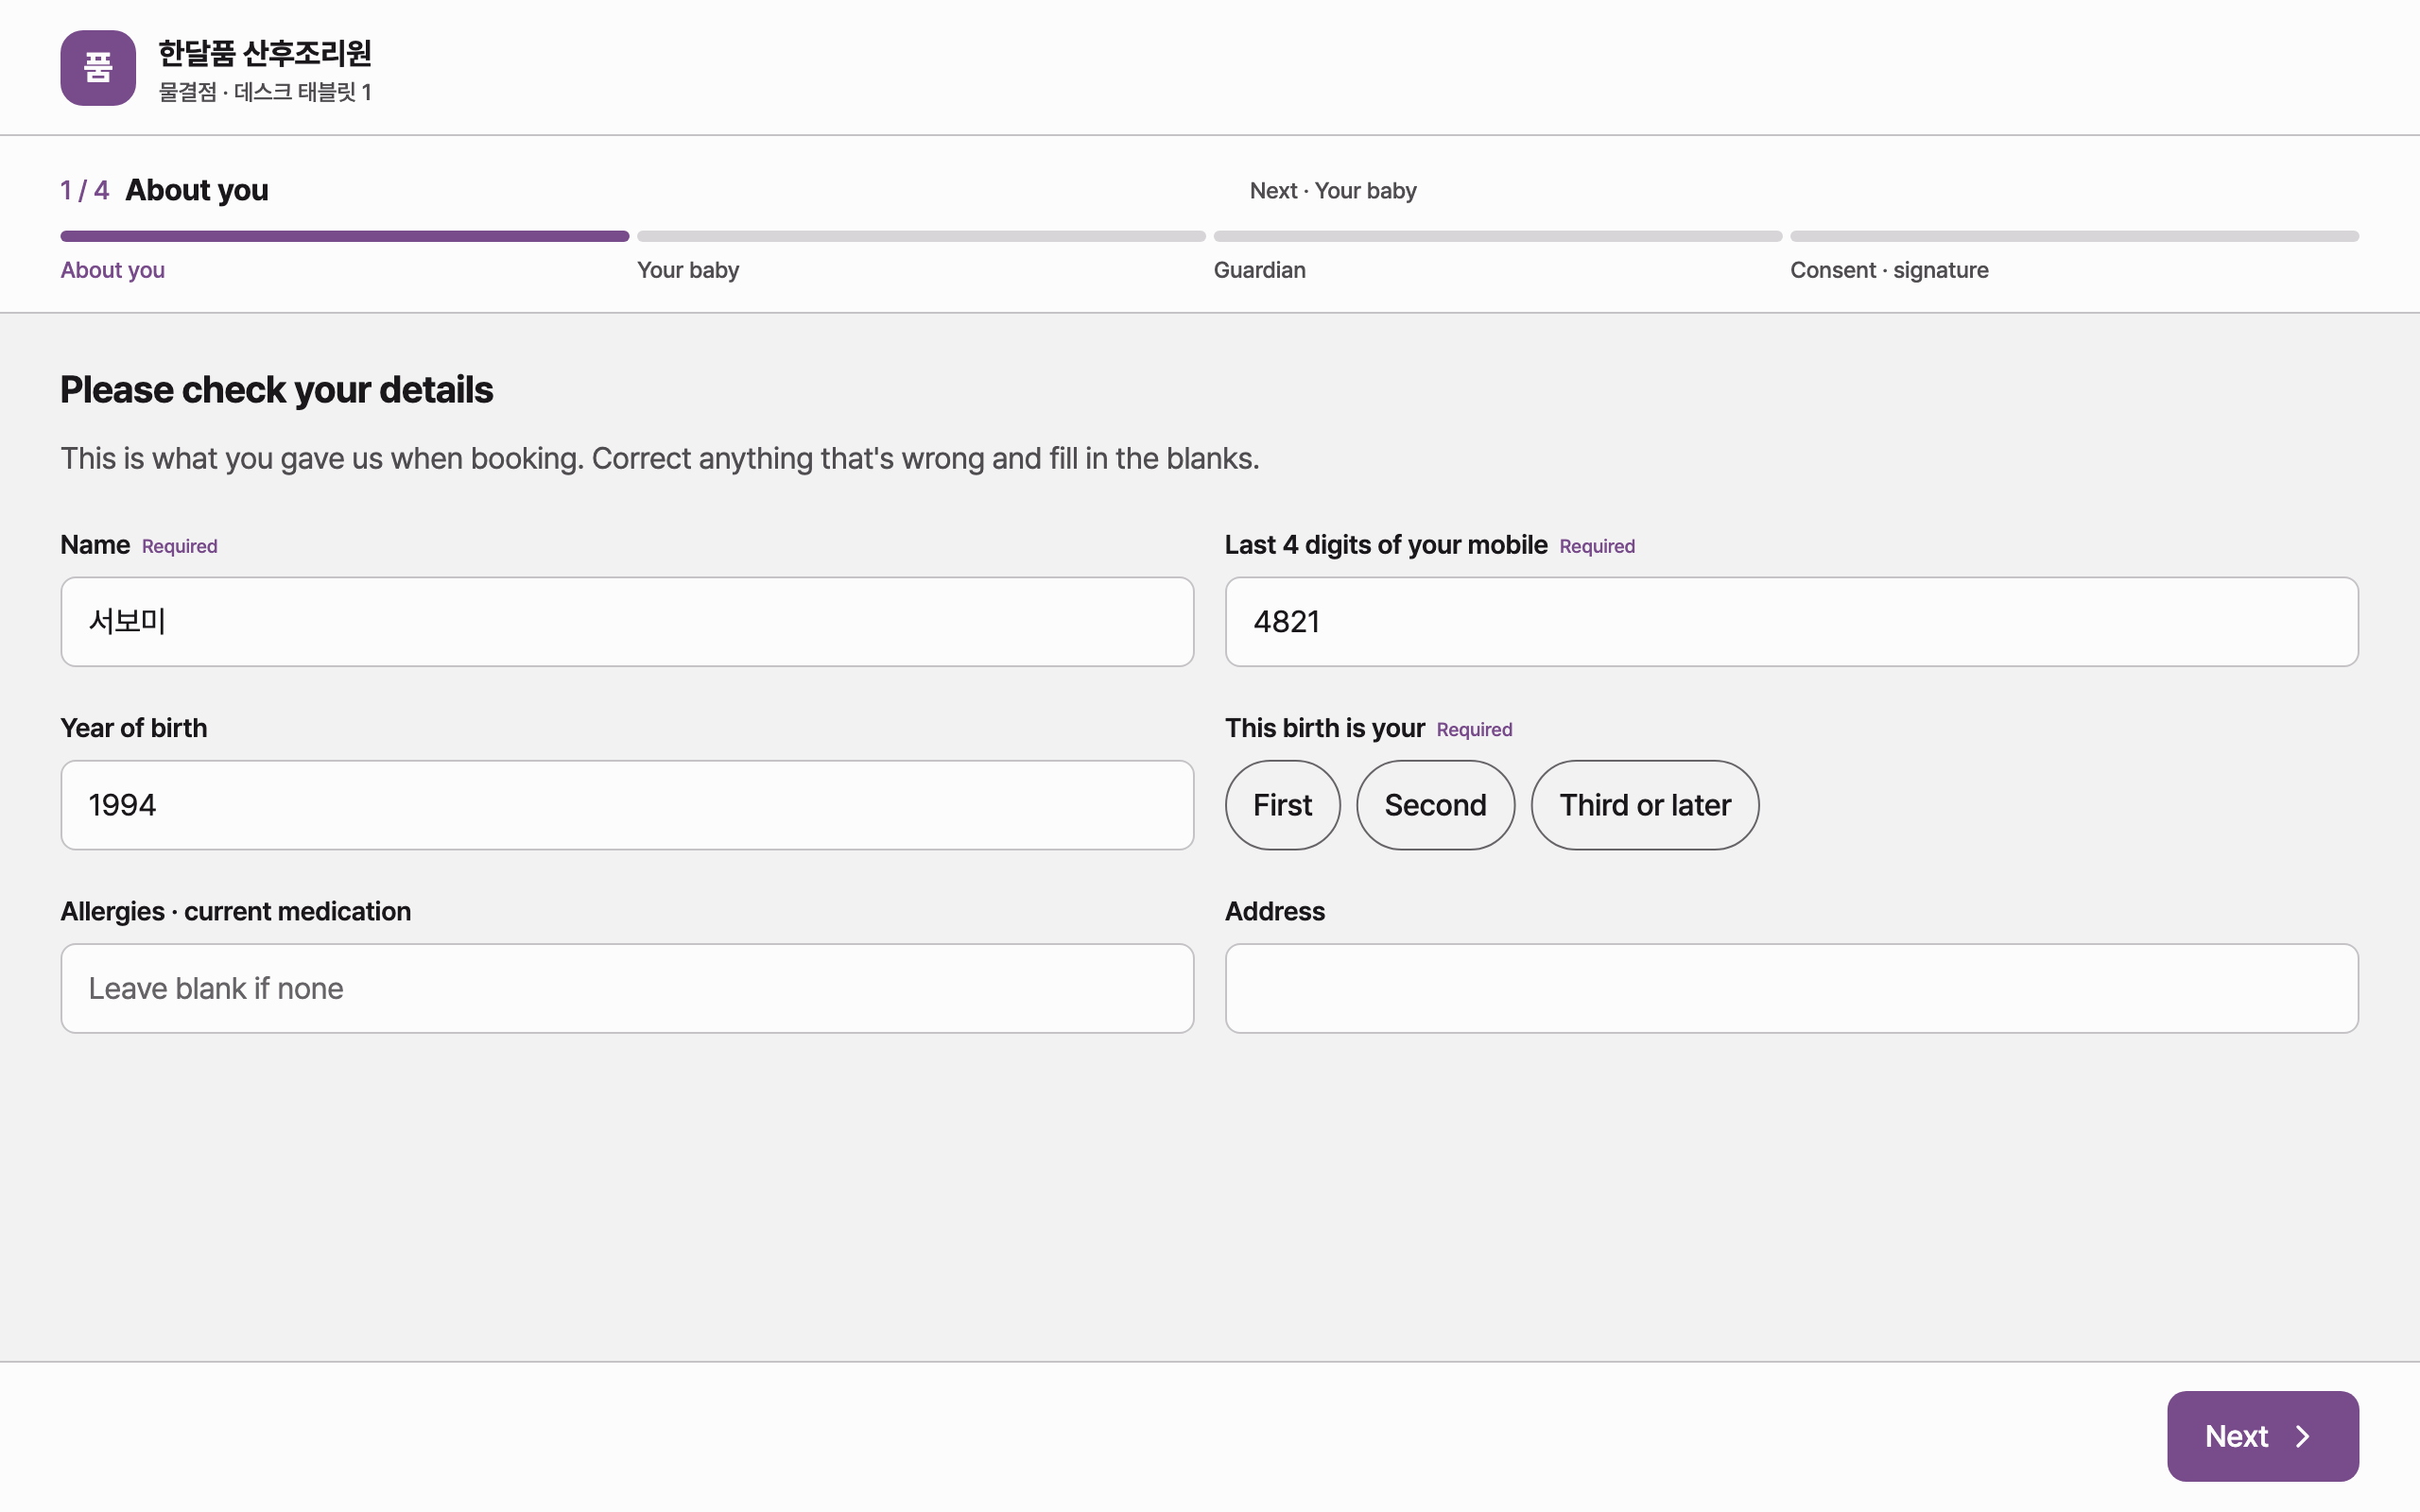Viewport: 2420px width, 1512px height.
Task: Click the '1 / 4' step counter
Action: (x=84, y=190)
